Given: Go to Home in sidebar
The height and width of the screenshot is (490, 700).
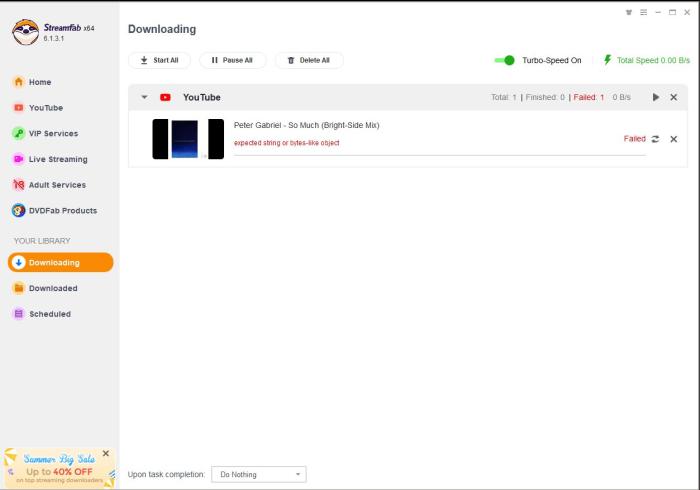Looking at the screenshot, I should point(40,82).
